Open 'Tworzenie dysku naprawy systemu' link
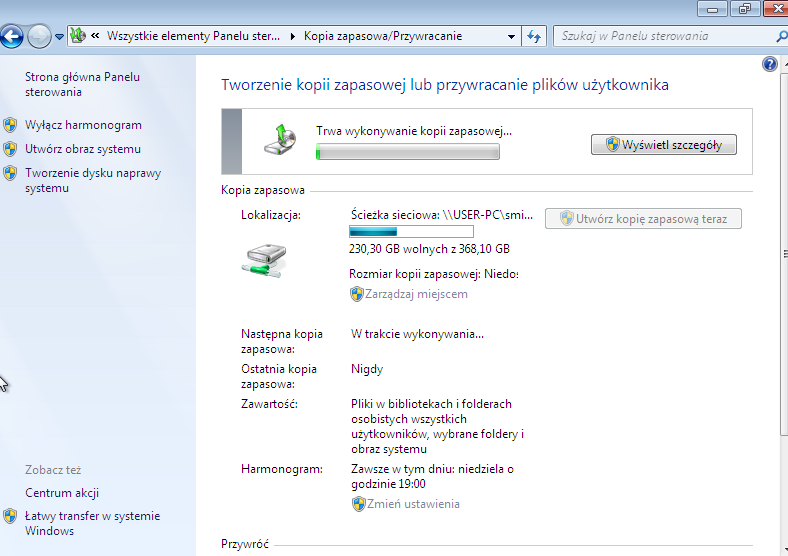Viewport: 788px width, 556px height. (93, 180)
